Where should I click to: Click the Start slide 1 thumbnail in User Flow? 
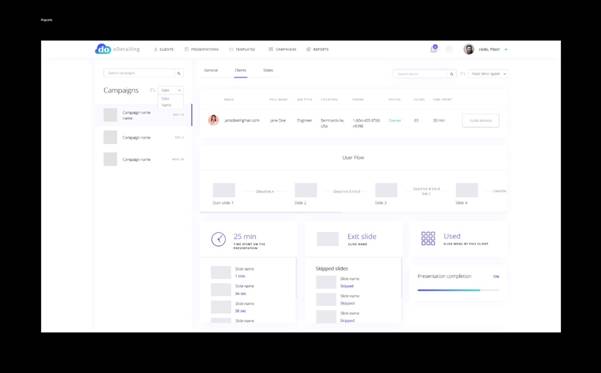224,190
